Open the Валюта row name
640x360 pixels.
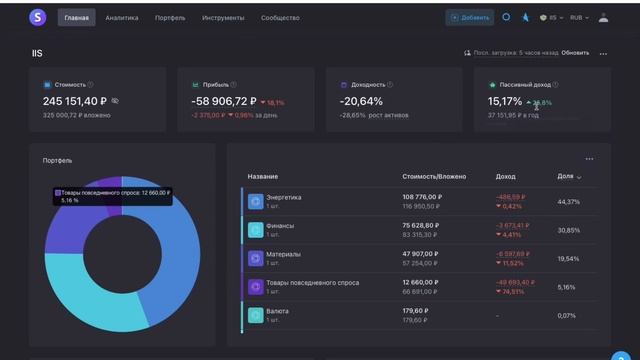(x=277, y=311)
